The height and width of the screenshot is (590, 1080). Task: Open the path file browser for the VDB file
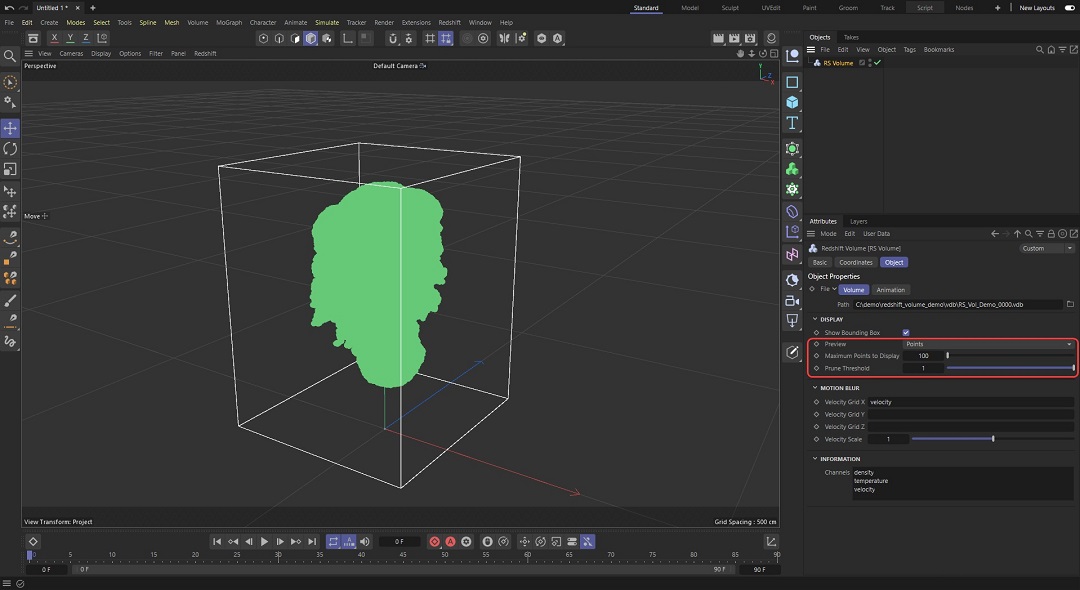click(x=1071, y=304)
